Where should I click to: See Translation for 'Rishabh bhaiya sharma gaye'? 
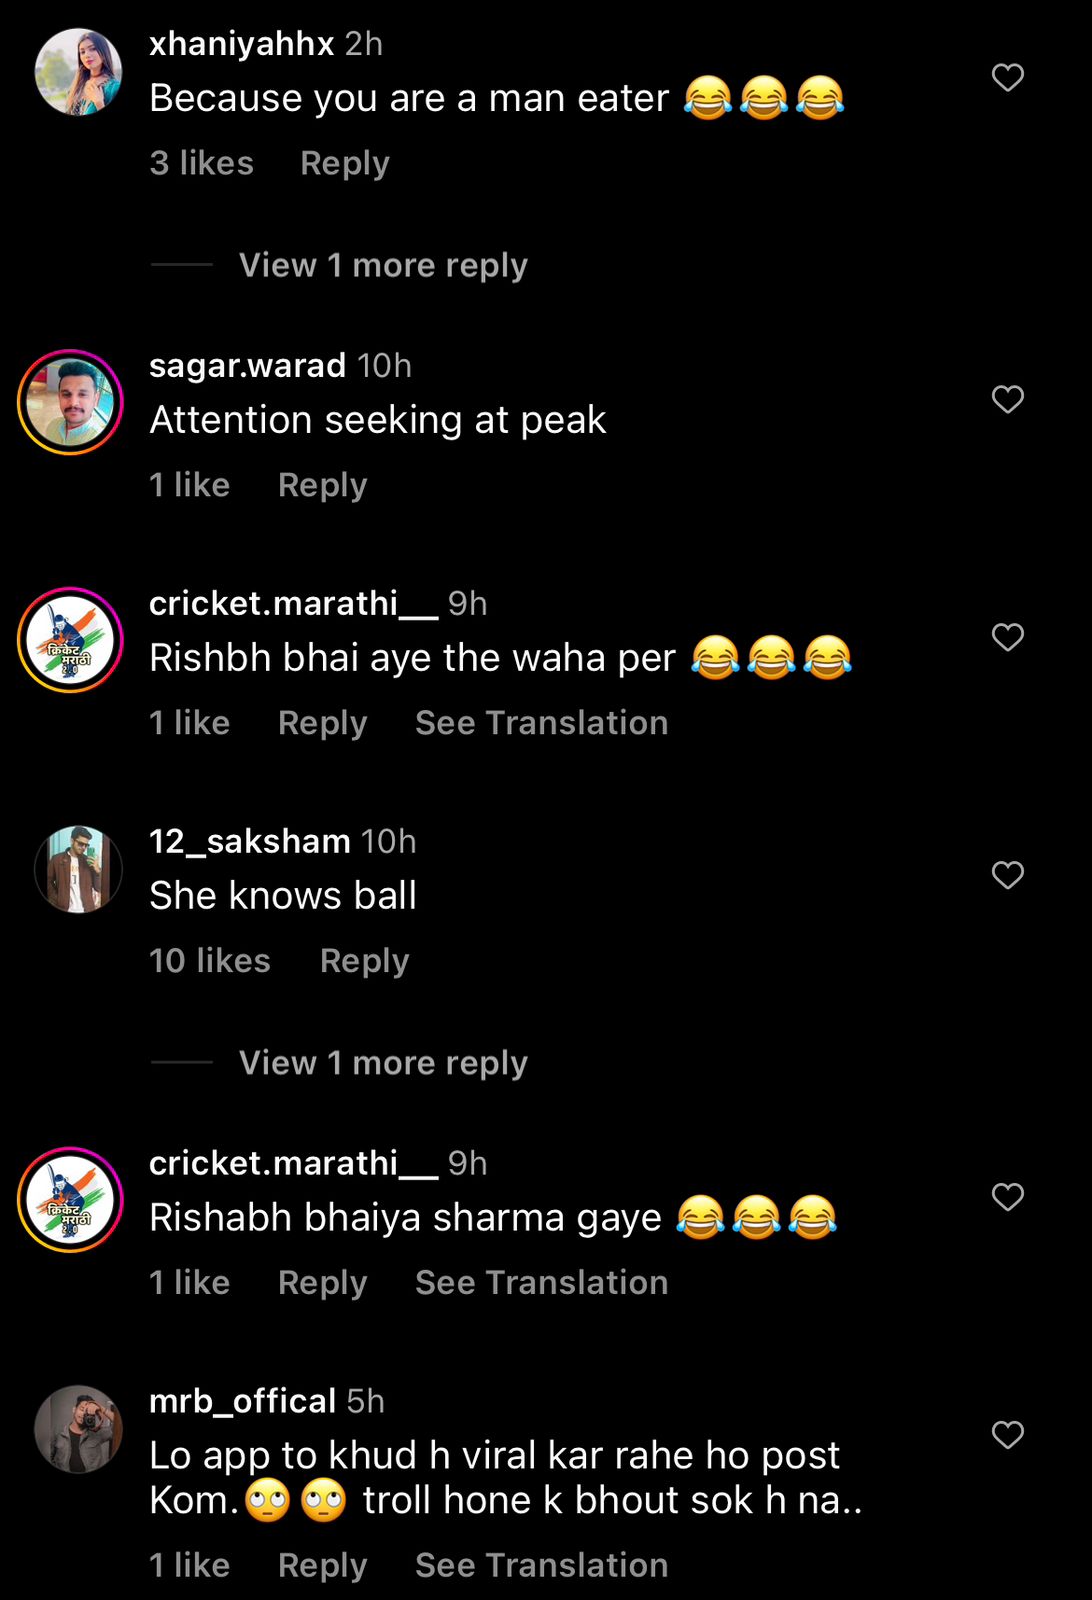[x=542, y=1283]
